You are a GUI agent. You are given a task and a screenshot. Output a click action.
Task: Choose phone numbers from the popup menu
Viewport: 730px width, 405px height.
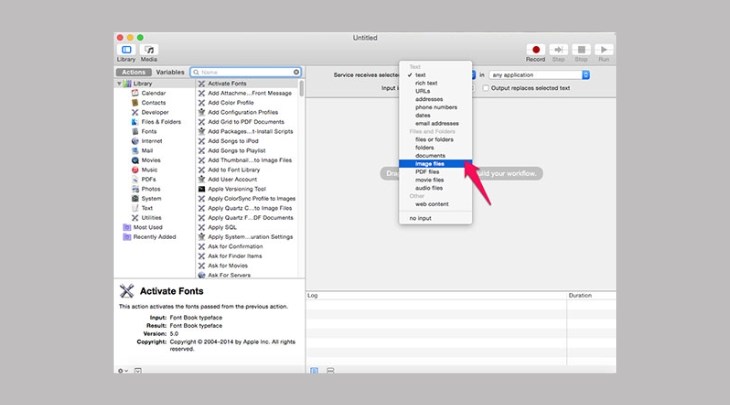(435, 107)
